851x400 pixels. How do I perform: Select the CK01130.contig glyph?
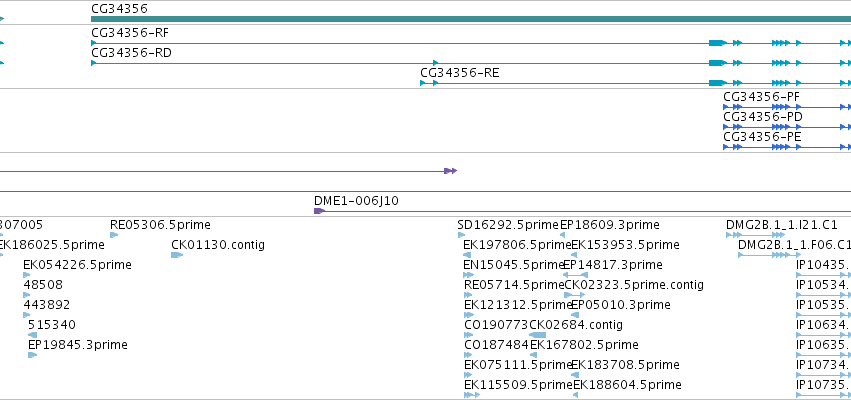tap(177, 255)
